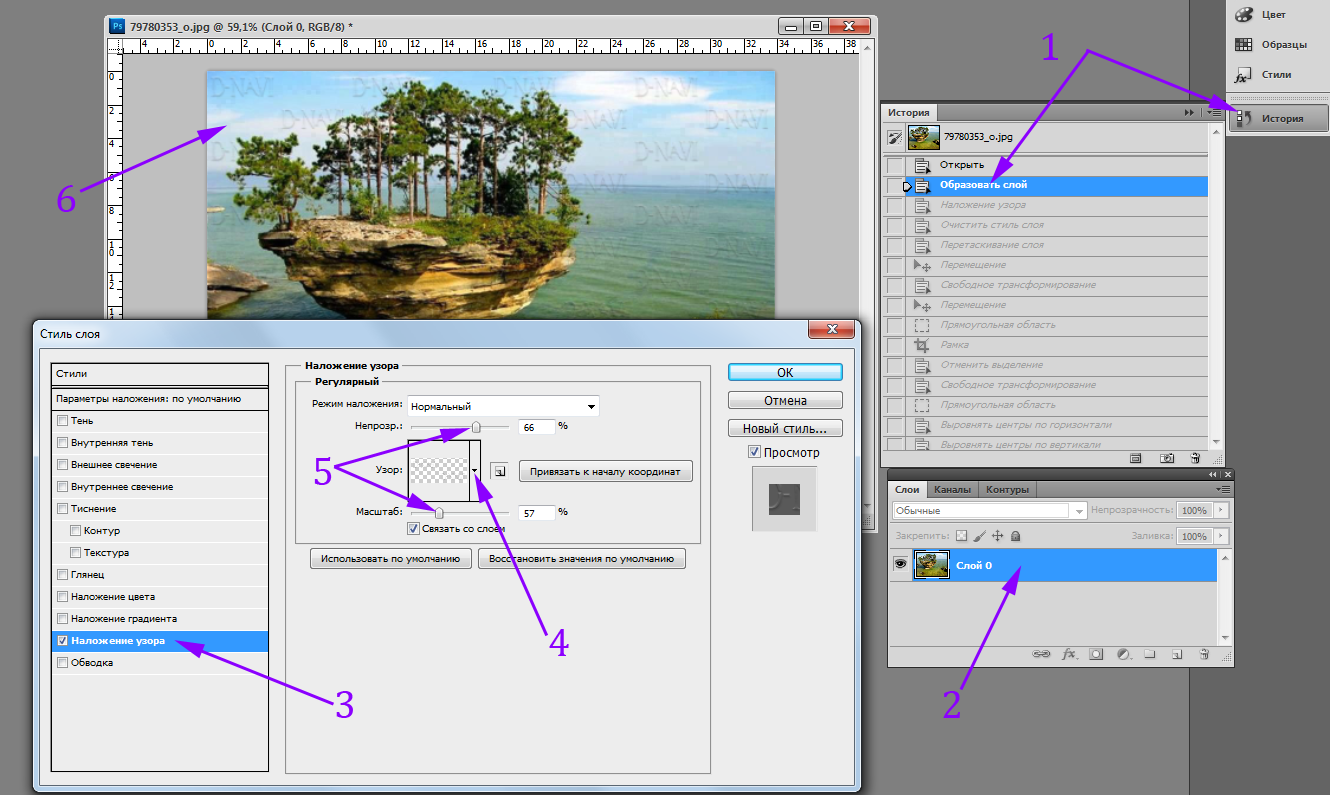Open the Режим наложения dropdown

tap(502, 406)
